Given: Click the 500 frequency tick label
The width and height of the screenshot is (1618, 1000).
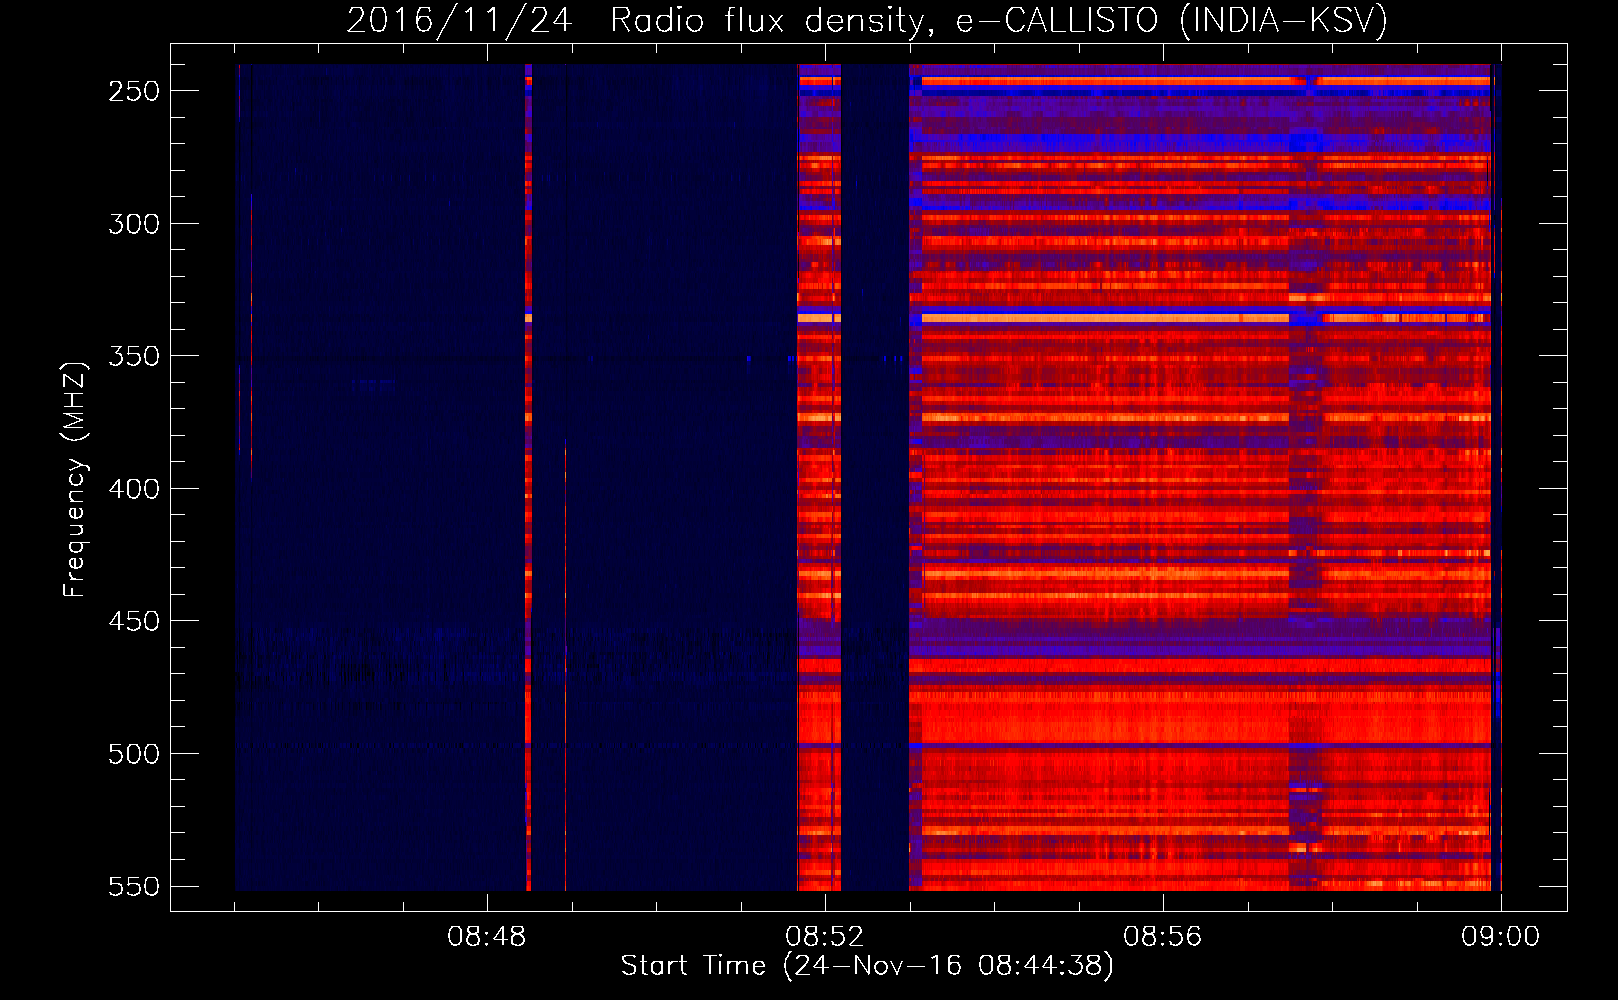Looking at the screenshot, I should pyautogui.click(x=134, y=754).
